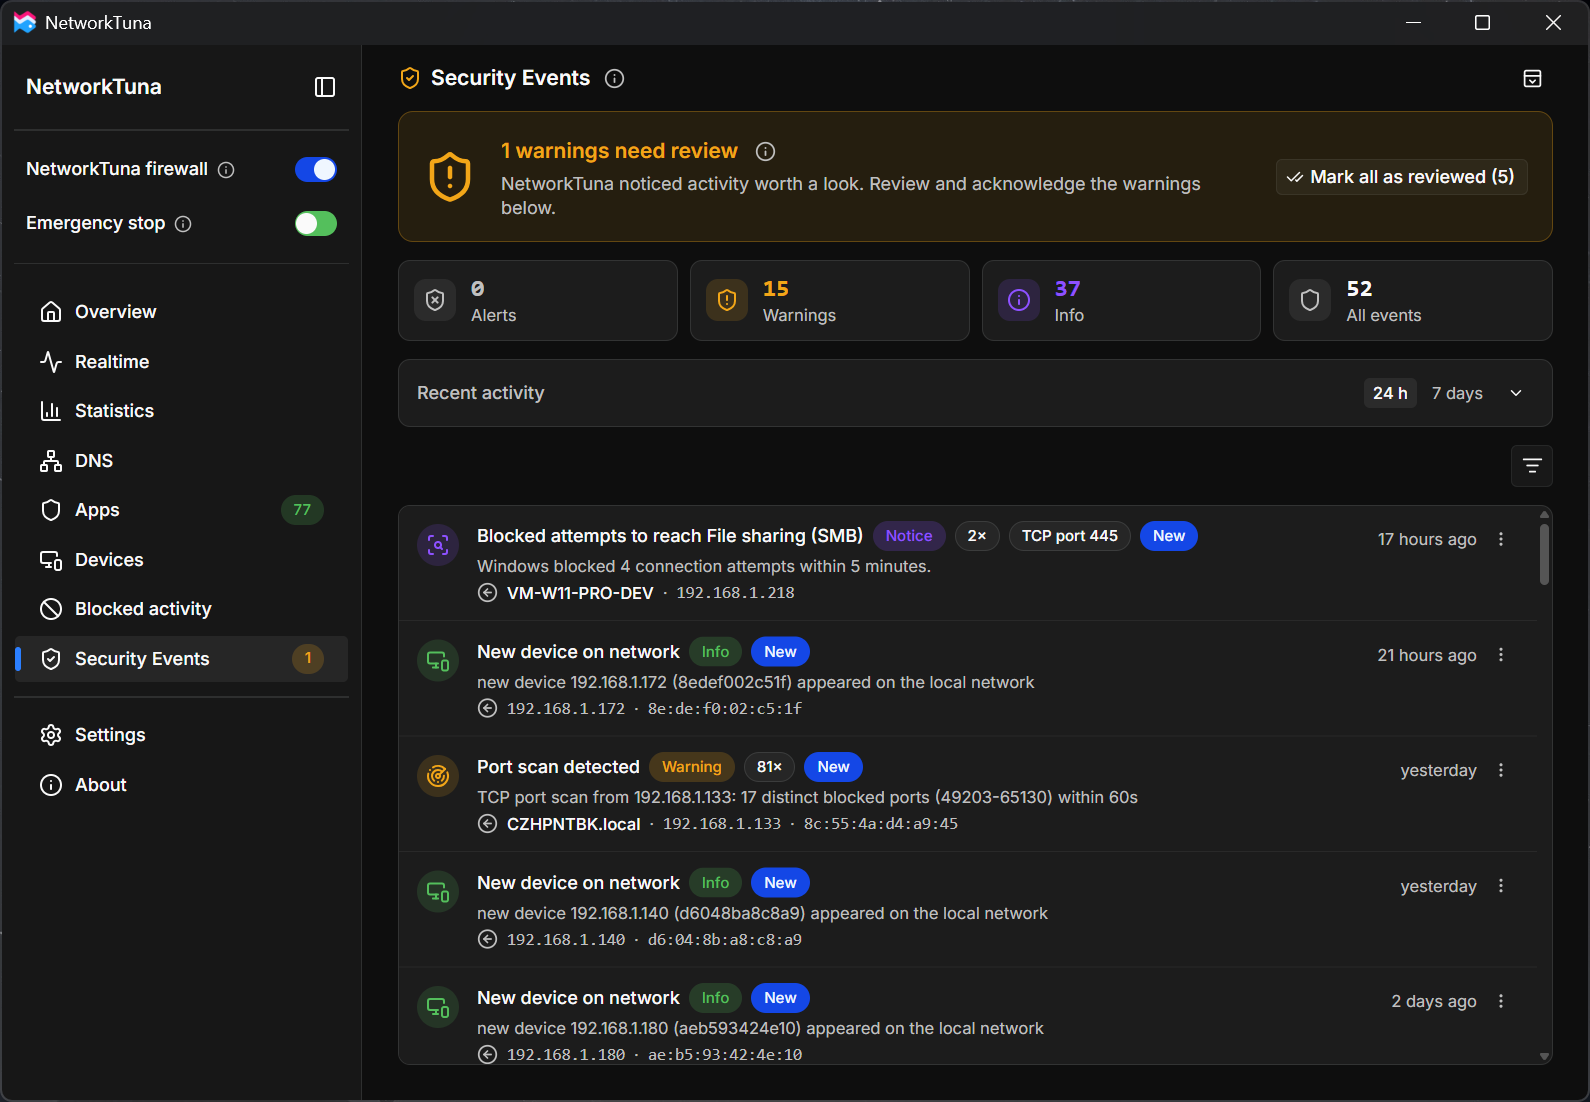
Task: Click device icon for 192.168.1.140 event
Action: coord(438,892)
